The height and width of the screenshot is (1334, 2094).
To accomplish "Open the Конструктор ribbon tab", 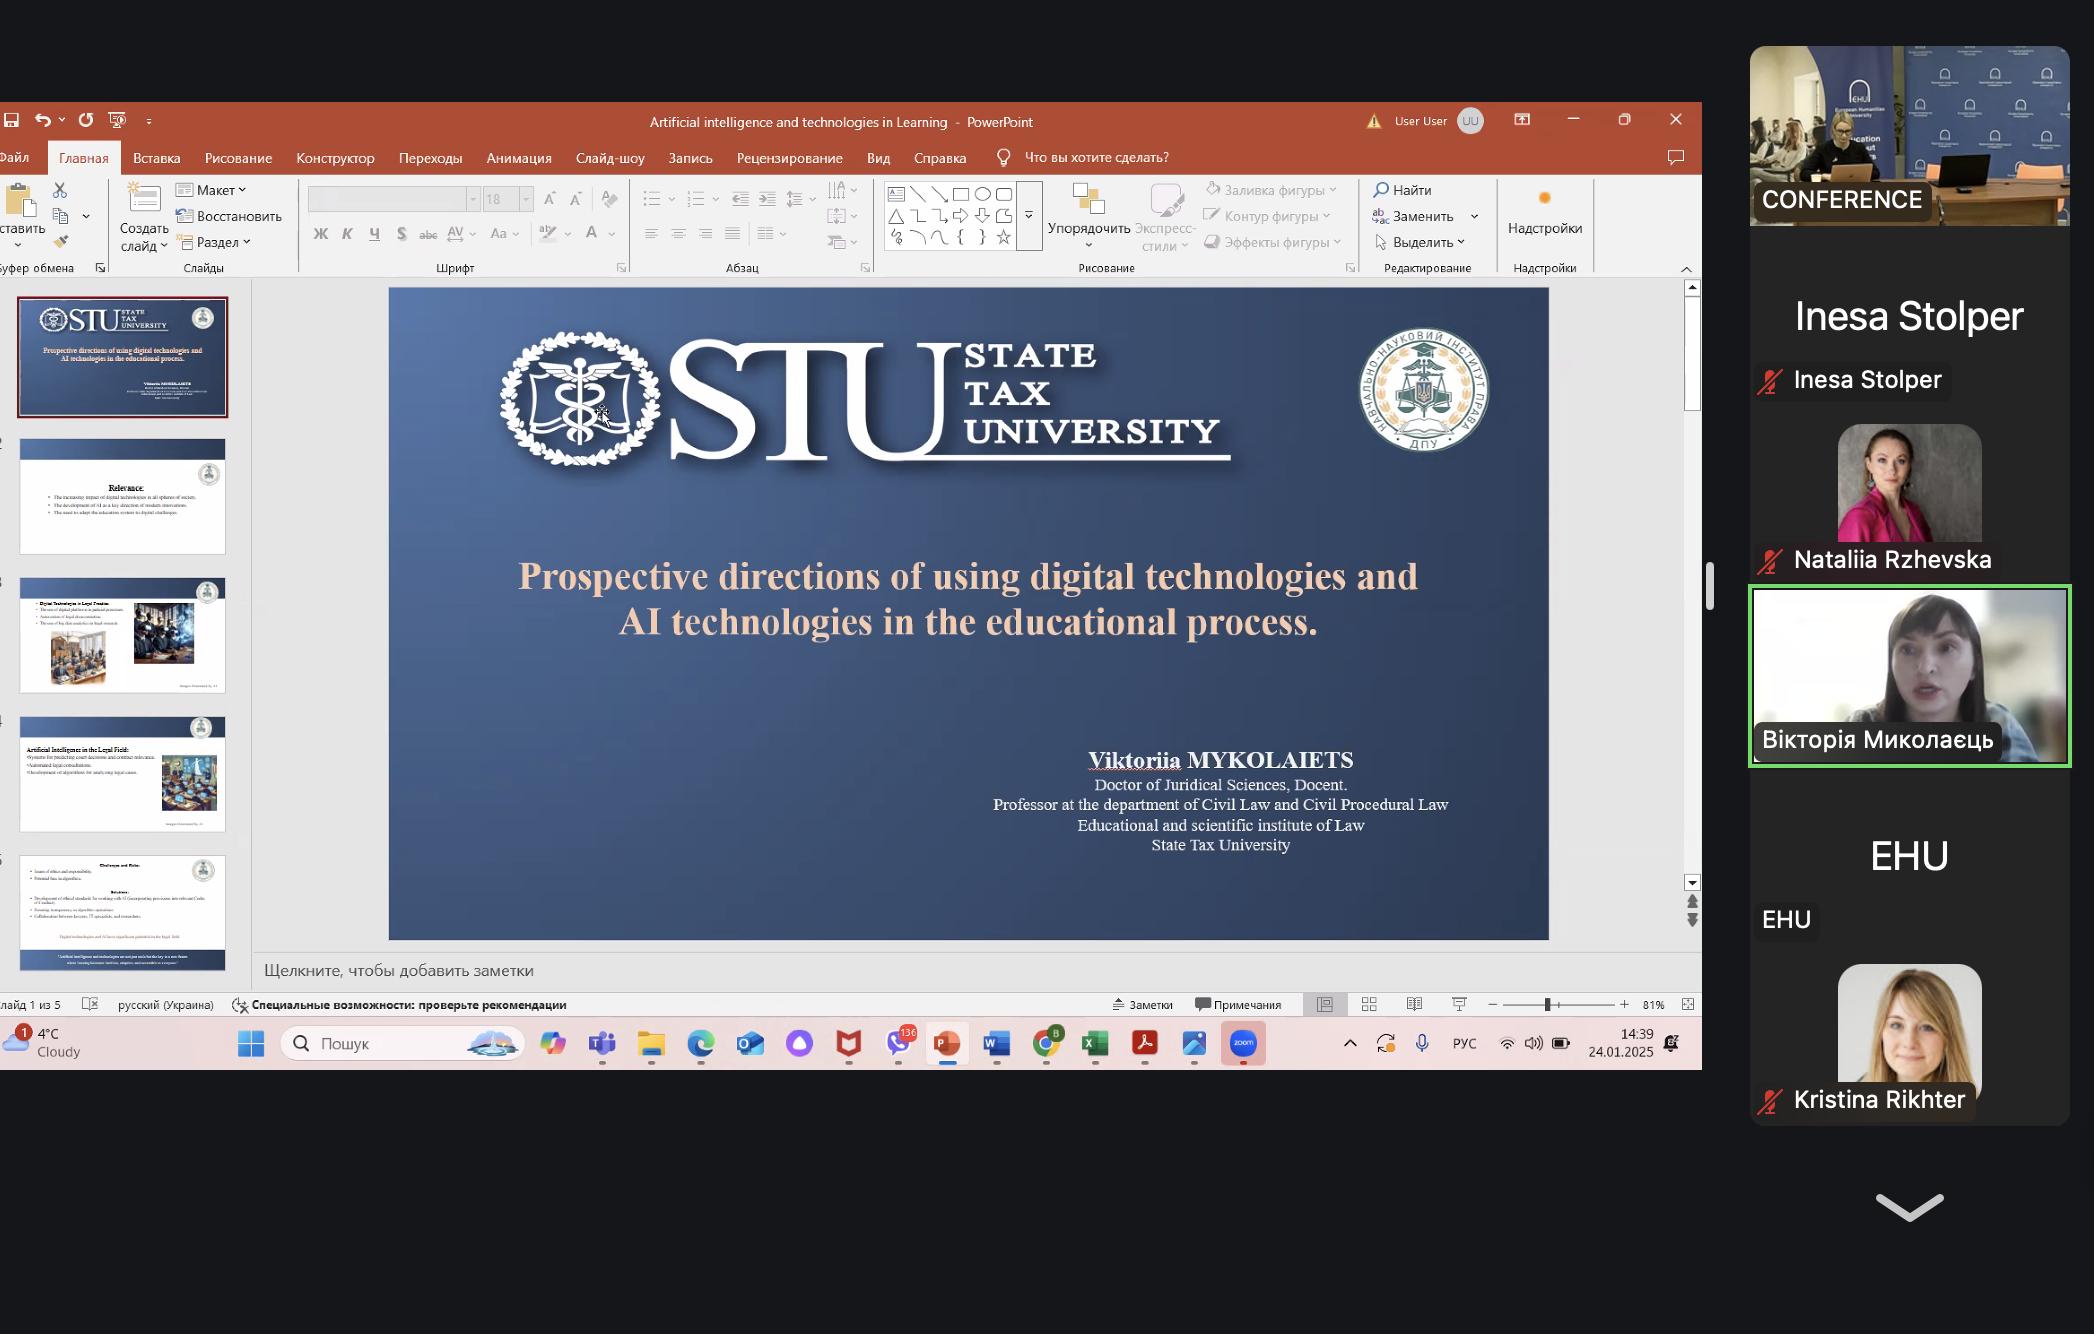I will 335,158.
